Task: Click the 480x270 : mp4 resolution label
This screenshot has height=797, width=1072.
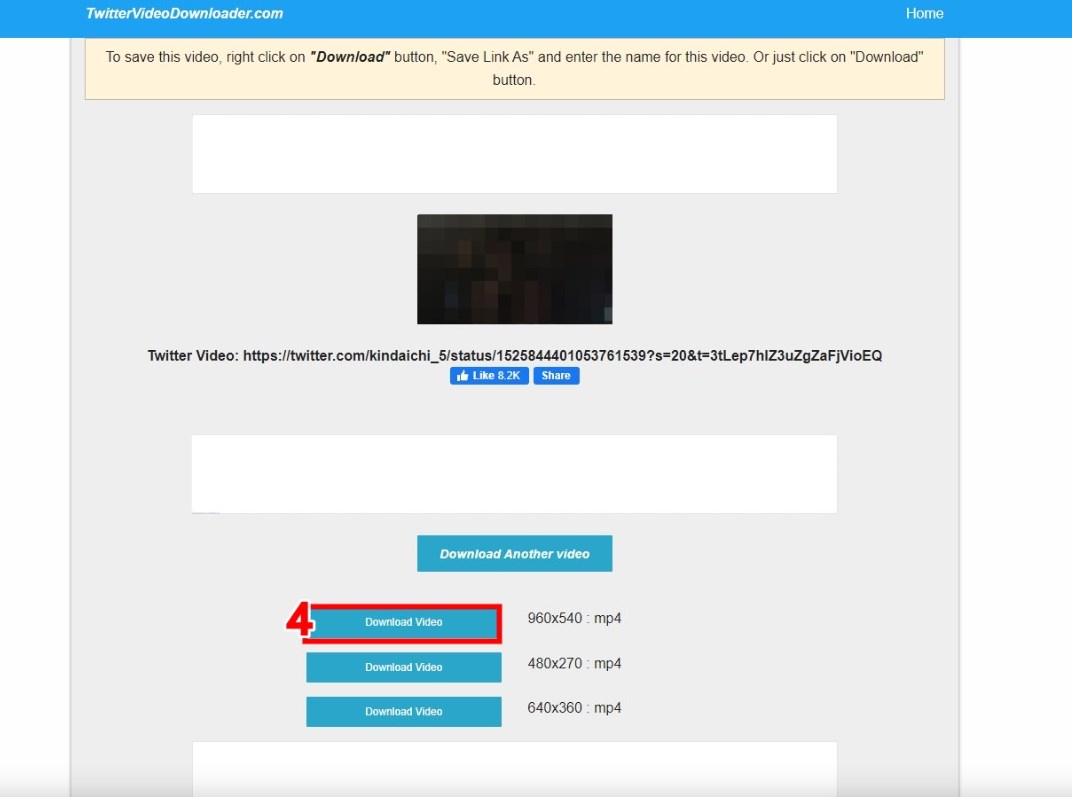Action: 574,664
